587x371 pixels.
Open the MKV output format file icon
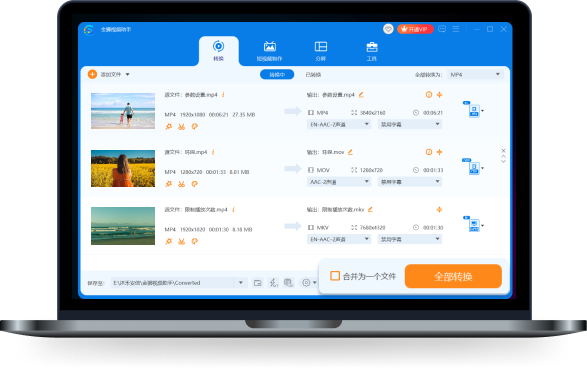coord(473,225)
